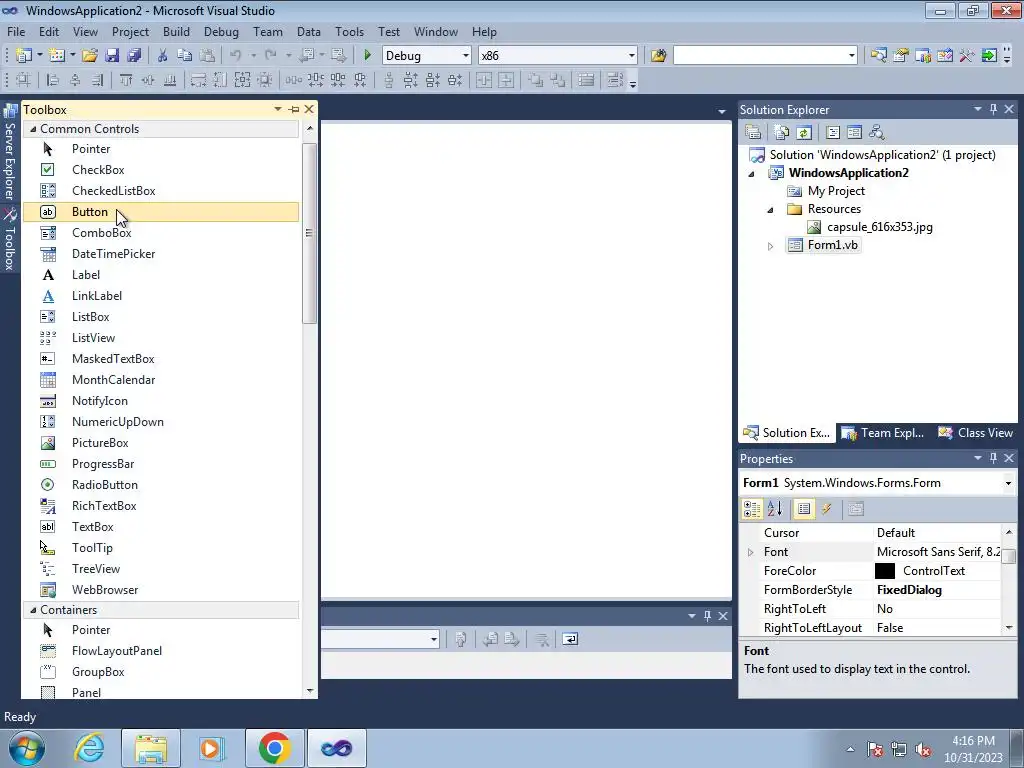The width and height of the screenshot is (1024, 768).
Task: Select the RadioButton control in Toolbox
Action: [161, 485]
